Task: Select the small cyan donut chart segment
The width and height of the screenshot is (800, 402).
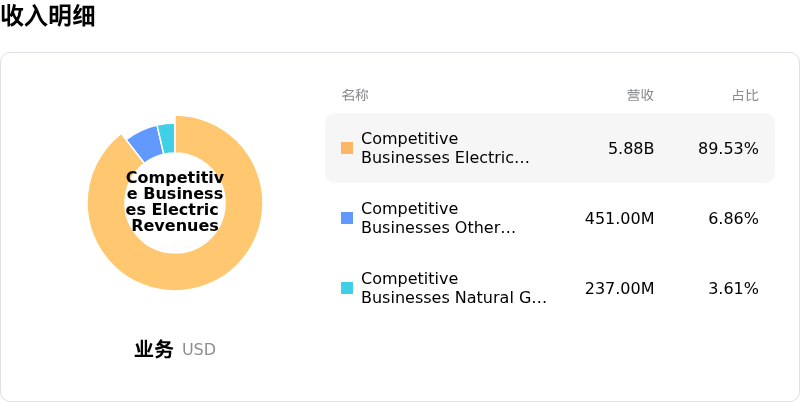Action: 167,137
